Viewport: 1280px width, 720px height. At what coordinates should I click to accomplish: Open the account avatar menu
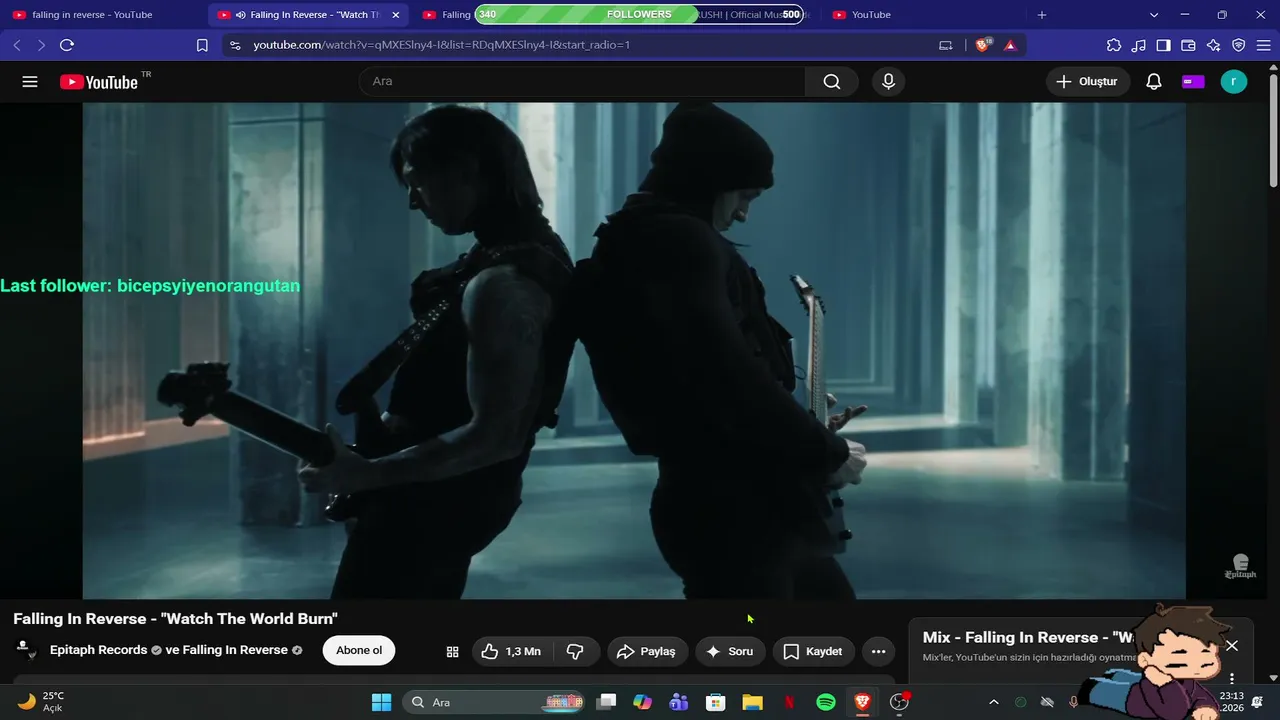point(1234,82)
